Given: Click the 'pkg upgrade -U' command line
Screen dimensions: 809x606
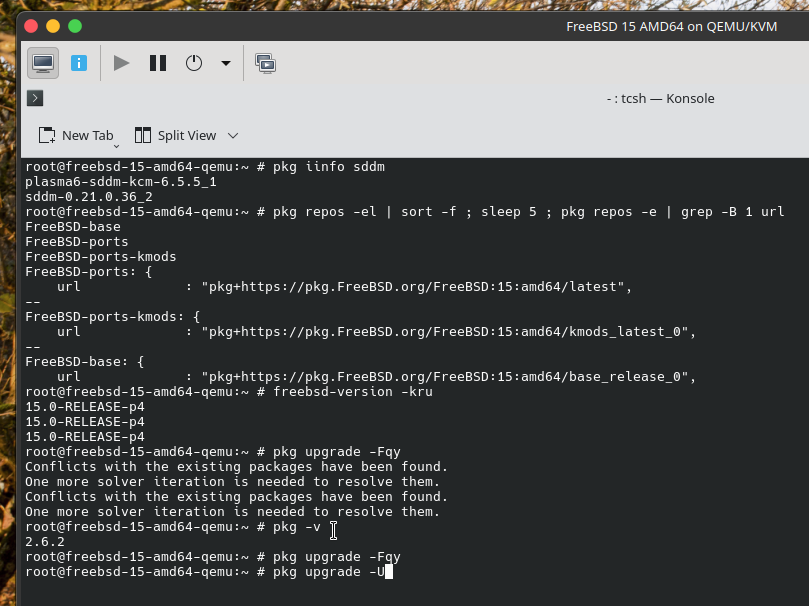Looking at the screenshot, I should tap(320, 571).
